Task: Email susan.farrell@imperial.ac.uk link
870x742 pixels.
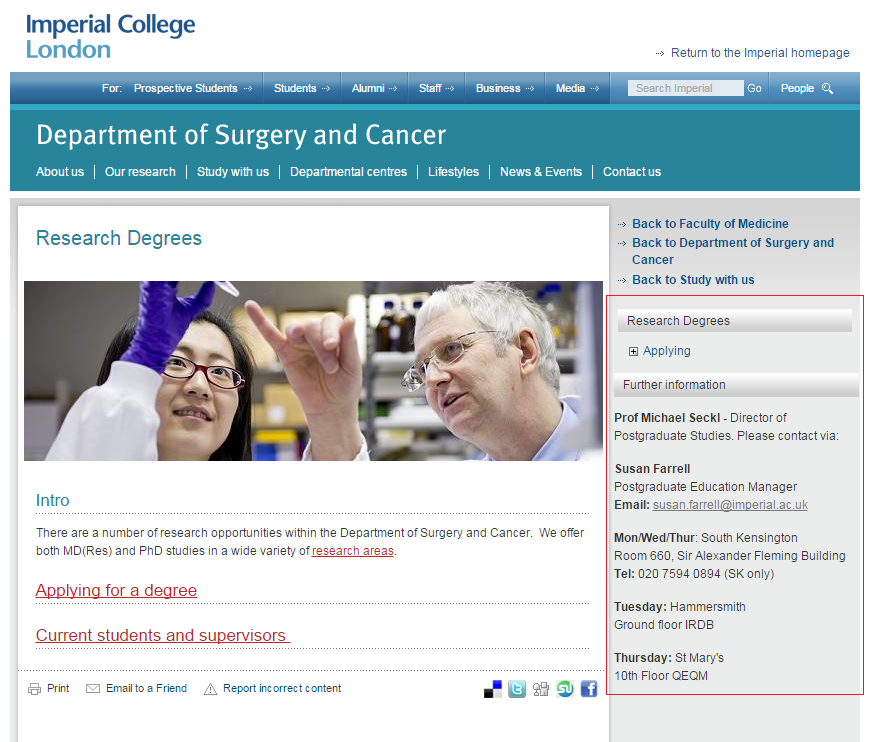Action: click(730, 505)
